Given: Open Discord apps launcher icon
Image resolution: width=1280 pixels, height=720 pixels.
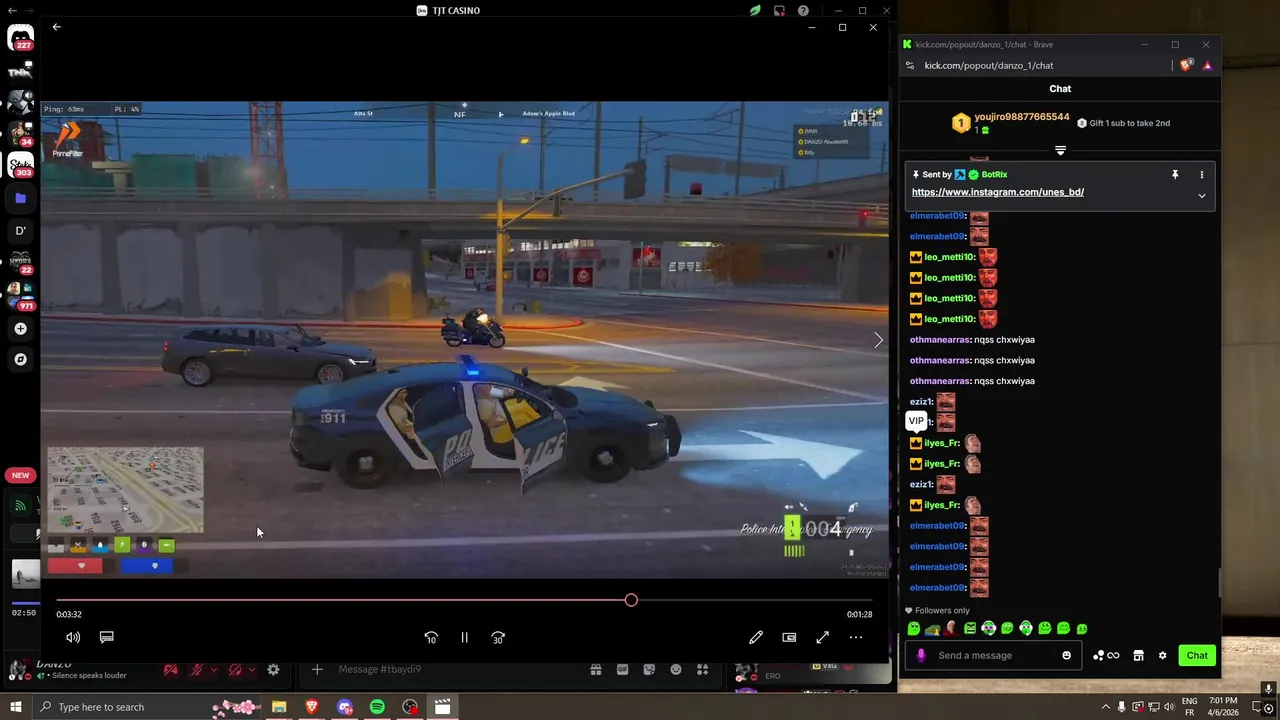Looking at the screenshot, I should pos(703,670).
